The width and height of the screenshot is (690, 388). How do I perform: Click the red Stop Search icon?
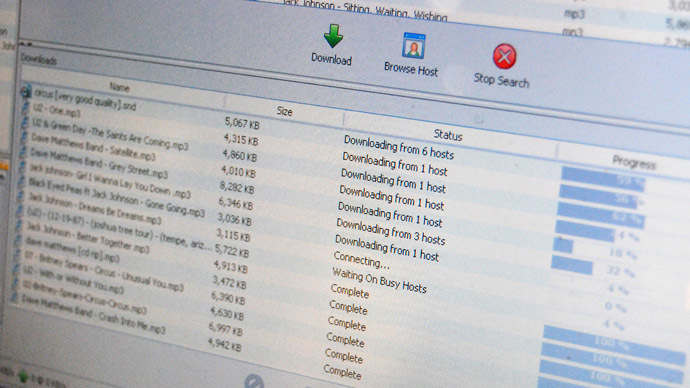tap(504, 57)
